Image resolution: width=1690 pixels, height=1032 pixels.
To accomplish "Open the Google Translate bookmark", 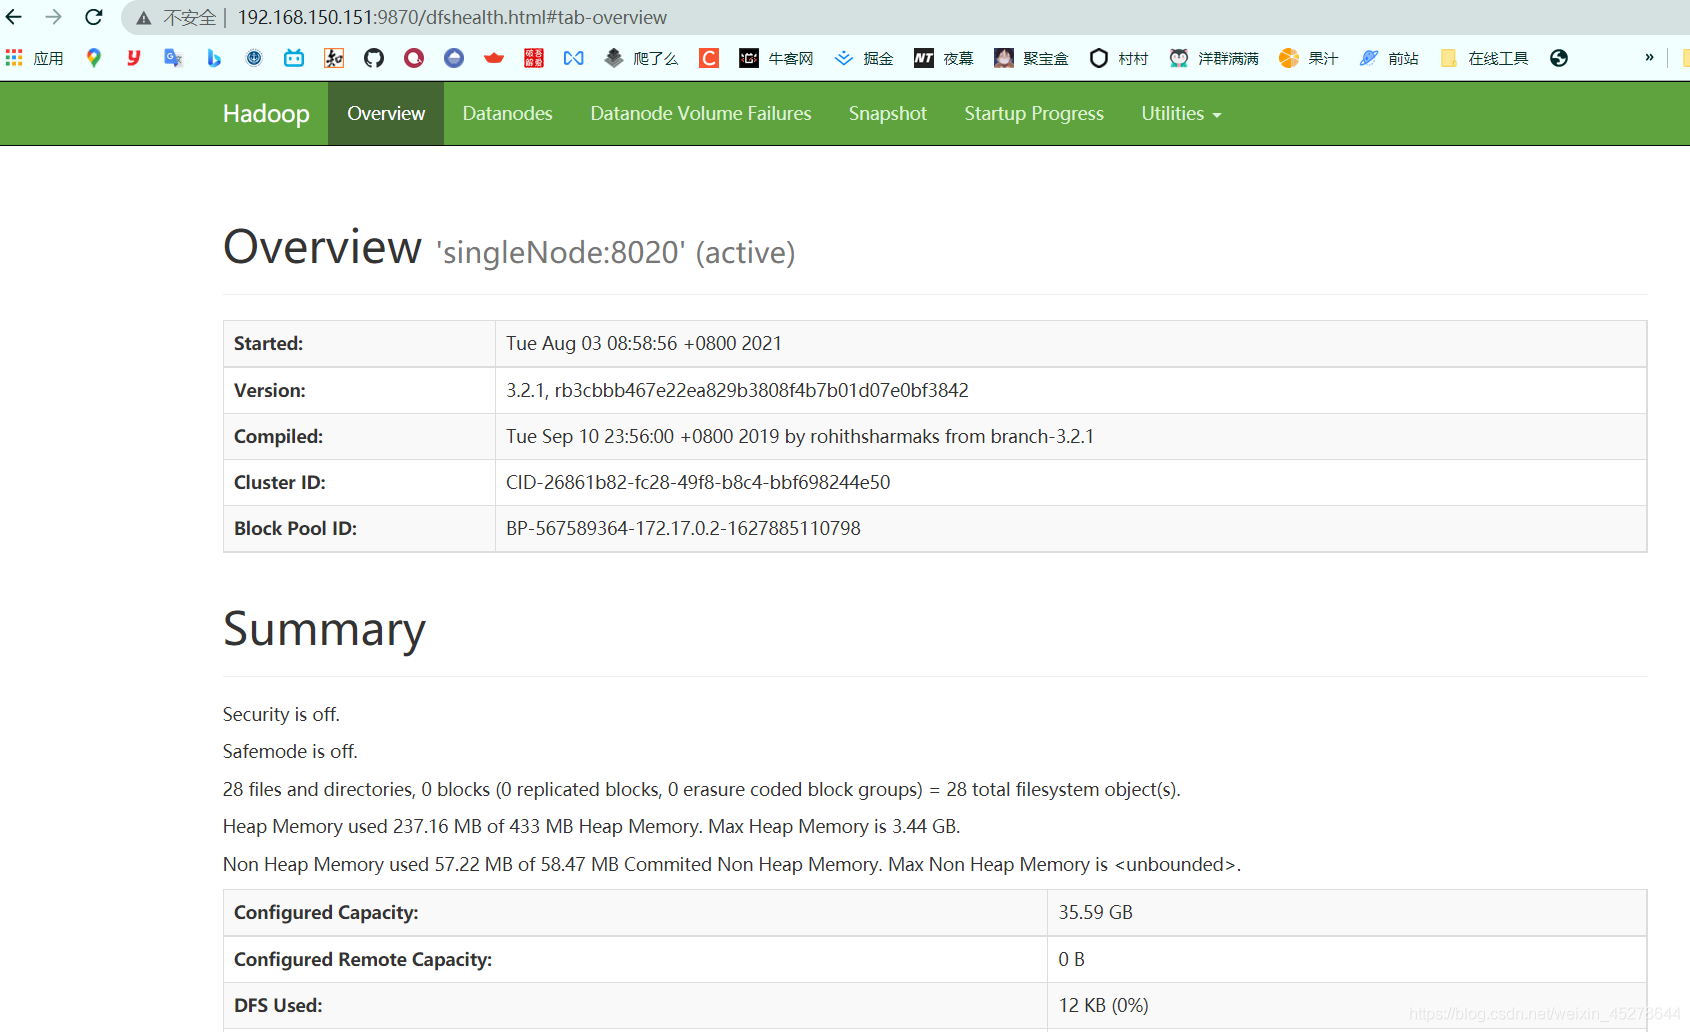I will pyautogui.click(x=173, y=58).
